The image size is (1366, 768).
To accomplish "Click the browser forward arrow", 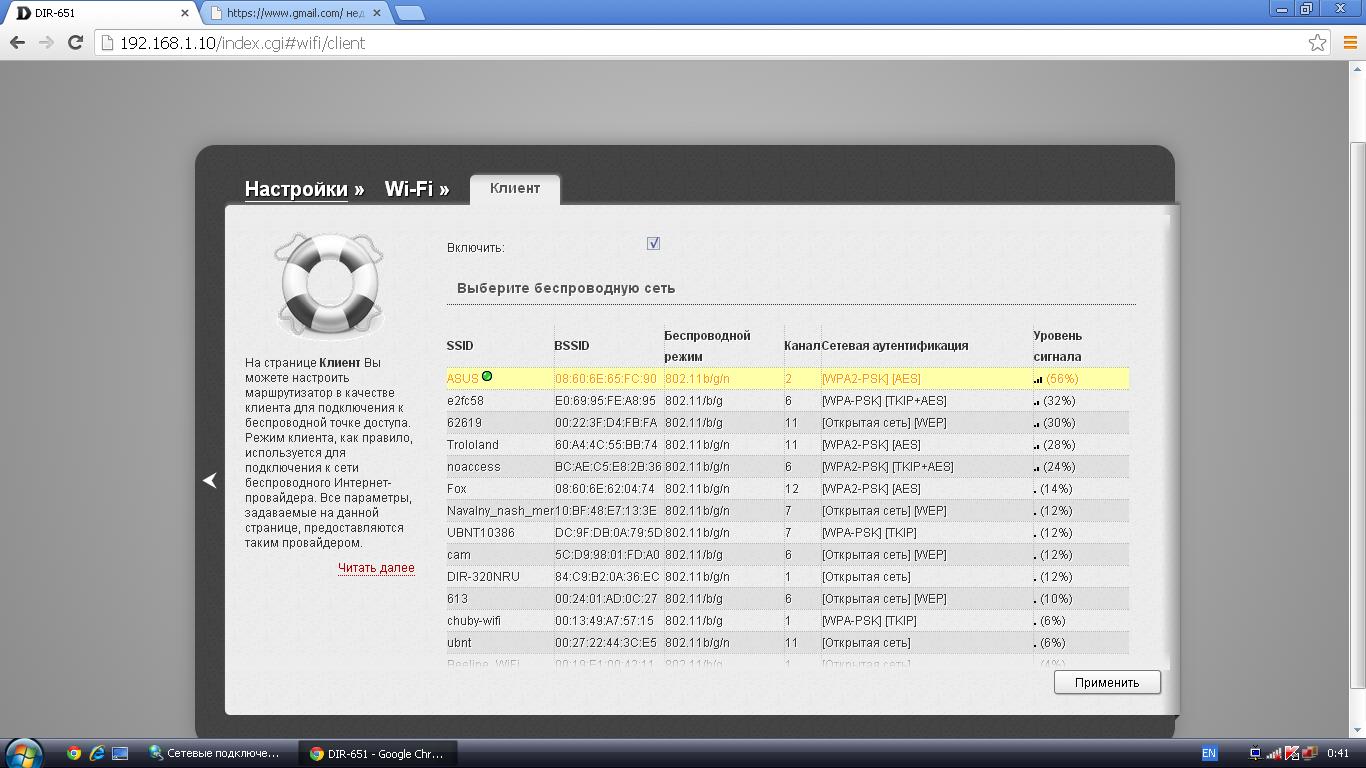I will (46, 43).
